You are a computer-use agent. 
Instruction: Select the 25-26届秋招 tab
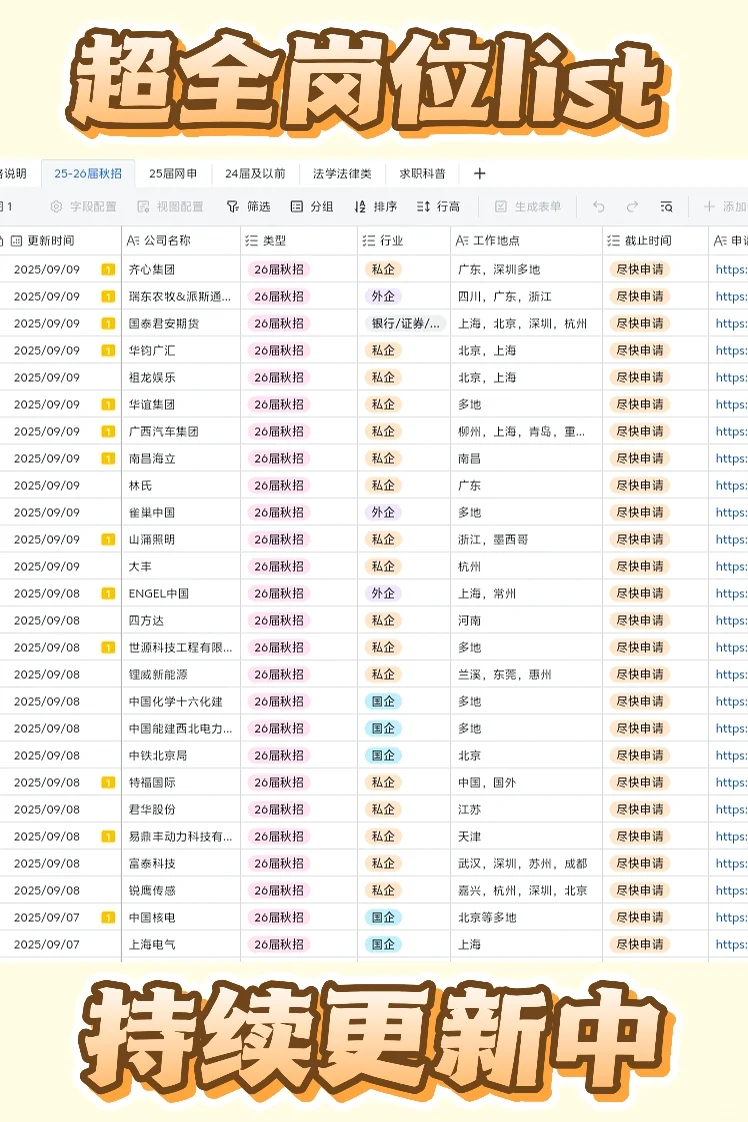click(x=88, y=174)
